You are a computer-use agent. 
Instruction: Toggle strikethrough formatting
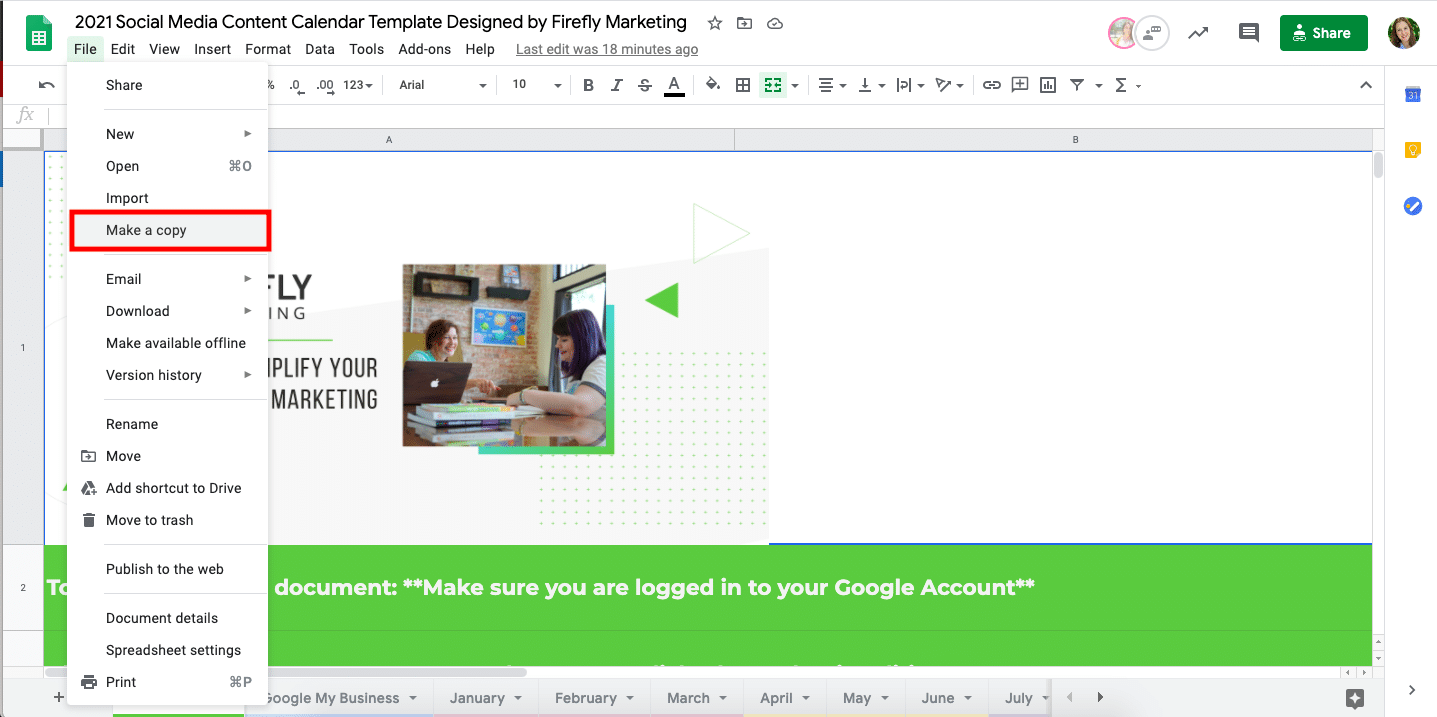(x=645, y=85)
